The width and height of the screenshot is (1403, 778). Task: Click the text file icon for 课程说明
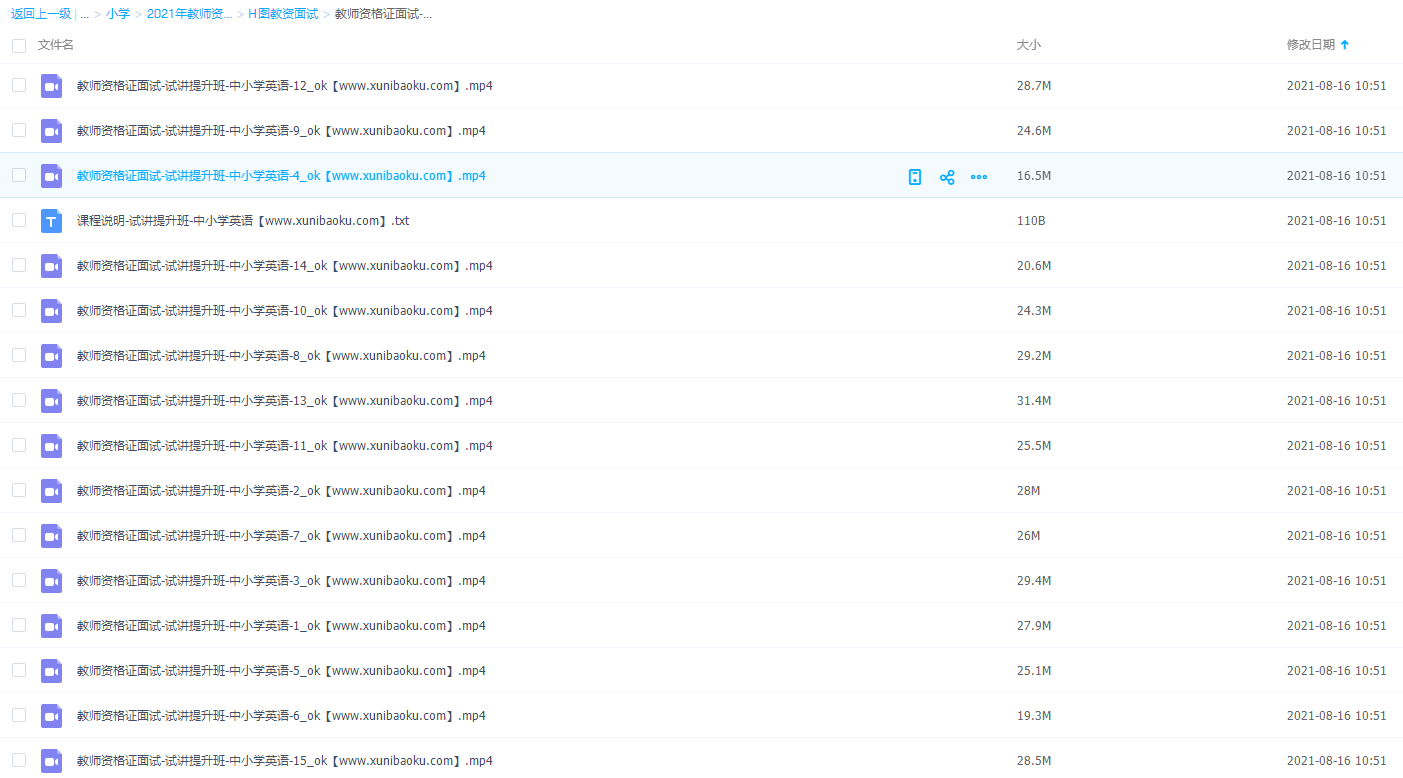tap(51, 221)
